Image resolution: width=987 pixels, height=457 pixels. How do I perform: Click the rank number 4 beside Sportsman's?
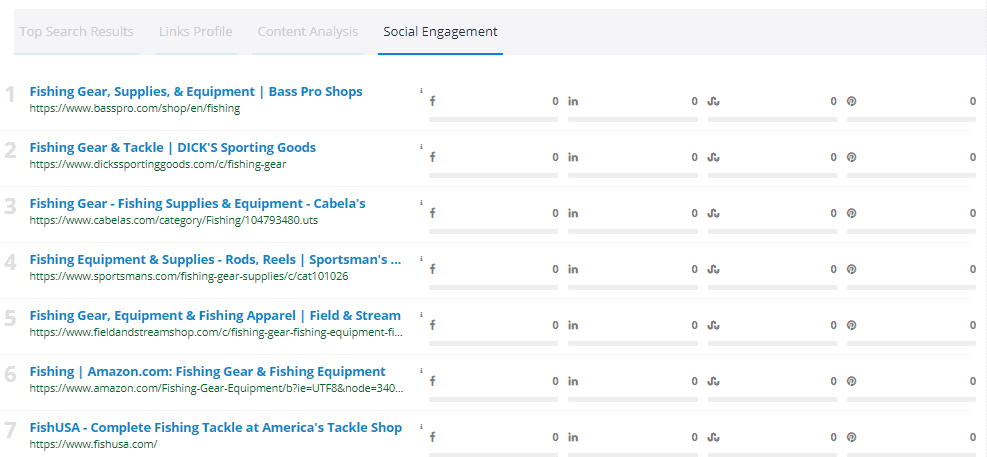click(10, 263)
